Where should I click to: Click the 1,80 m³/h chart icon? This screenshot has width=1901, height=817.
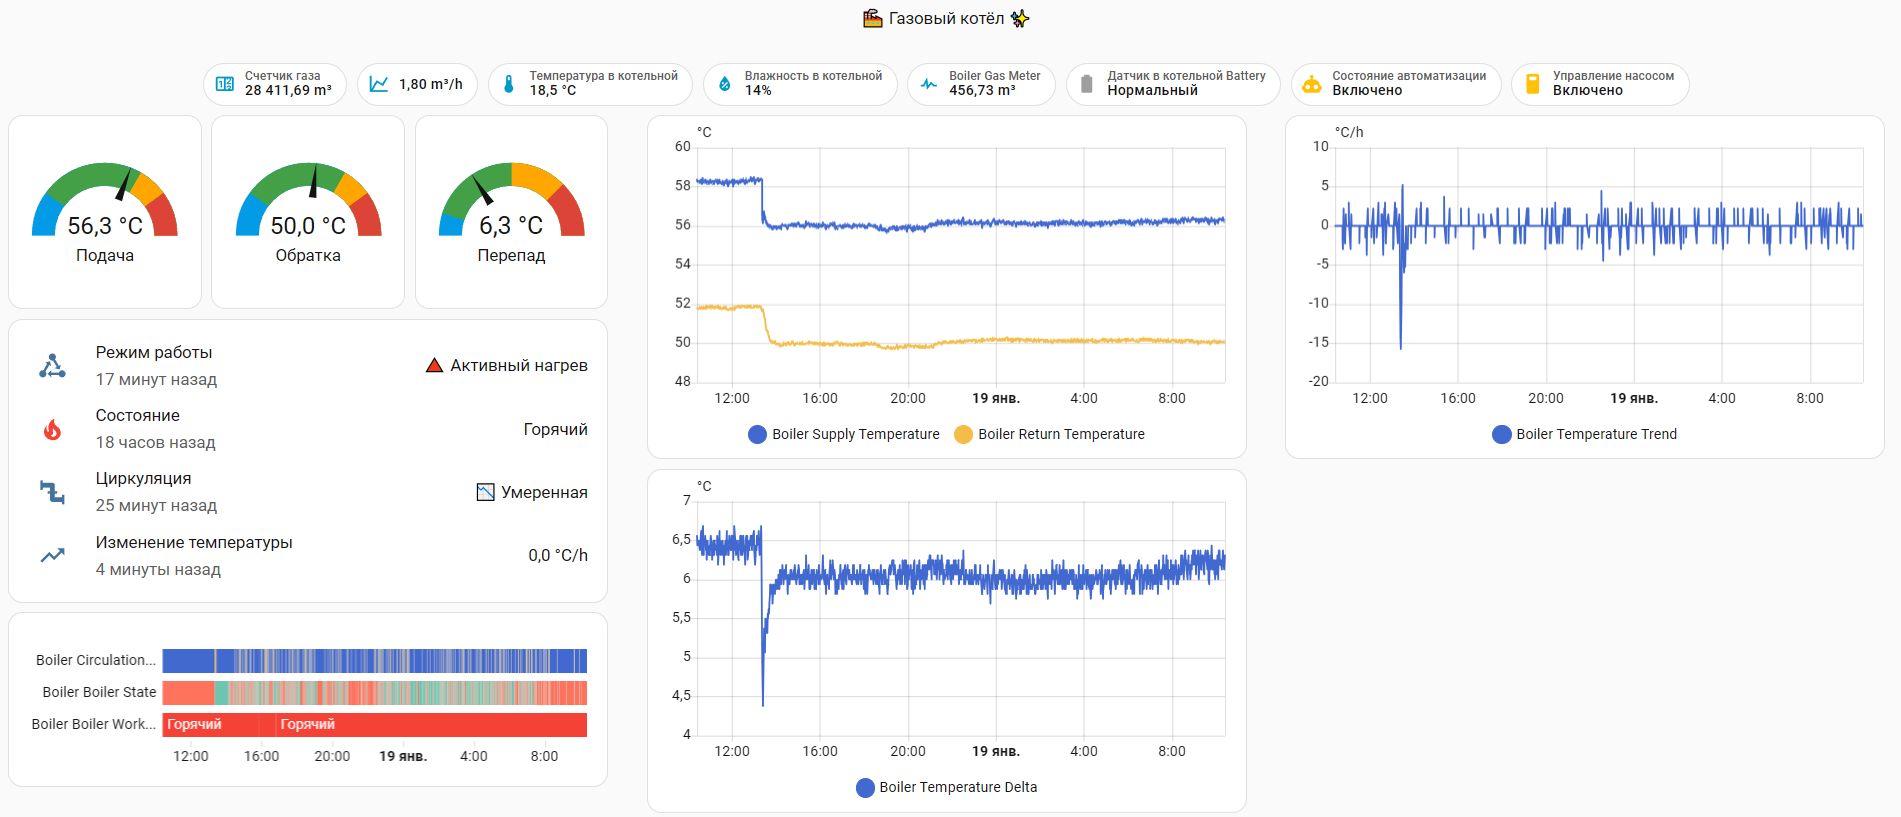point(379,84)
